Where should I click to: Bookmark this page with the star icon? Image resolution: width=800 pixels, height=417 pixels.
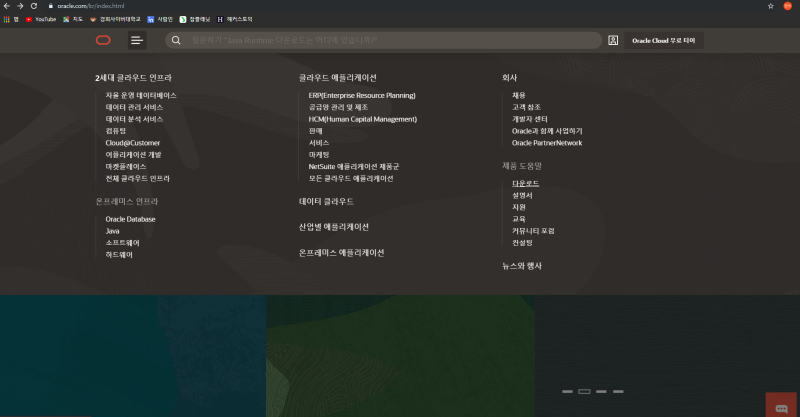click(770, 6)
